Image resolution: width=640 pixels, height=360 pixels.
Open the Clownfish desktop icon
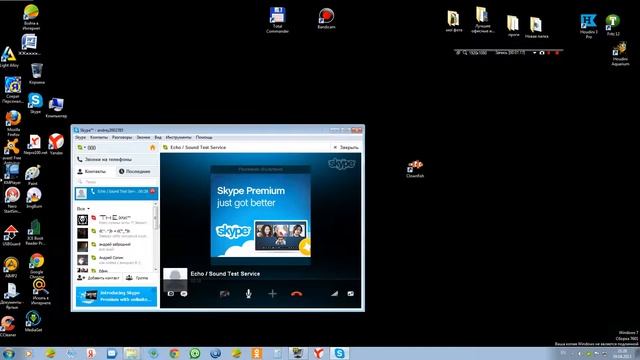tap(415, 169)
